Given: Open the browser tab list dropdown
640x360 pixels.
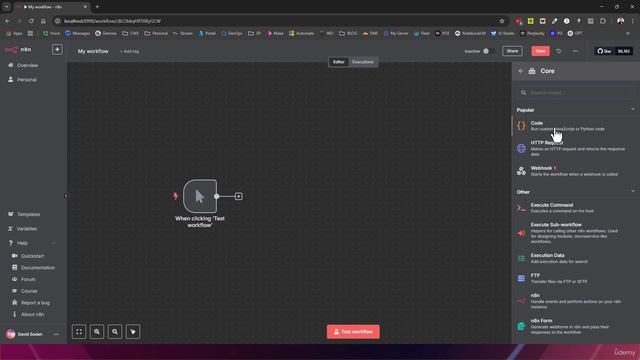Looking at the screenshot, I should pyautogui.click(x=7, y=7).
